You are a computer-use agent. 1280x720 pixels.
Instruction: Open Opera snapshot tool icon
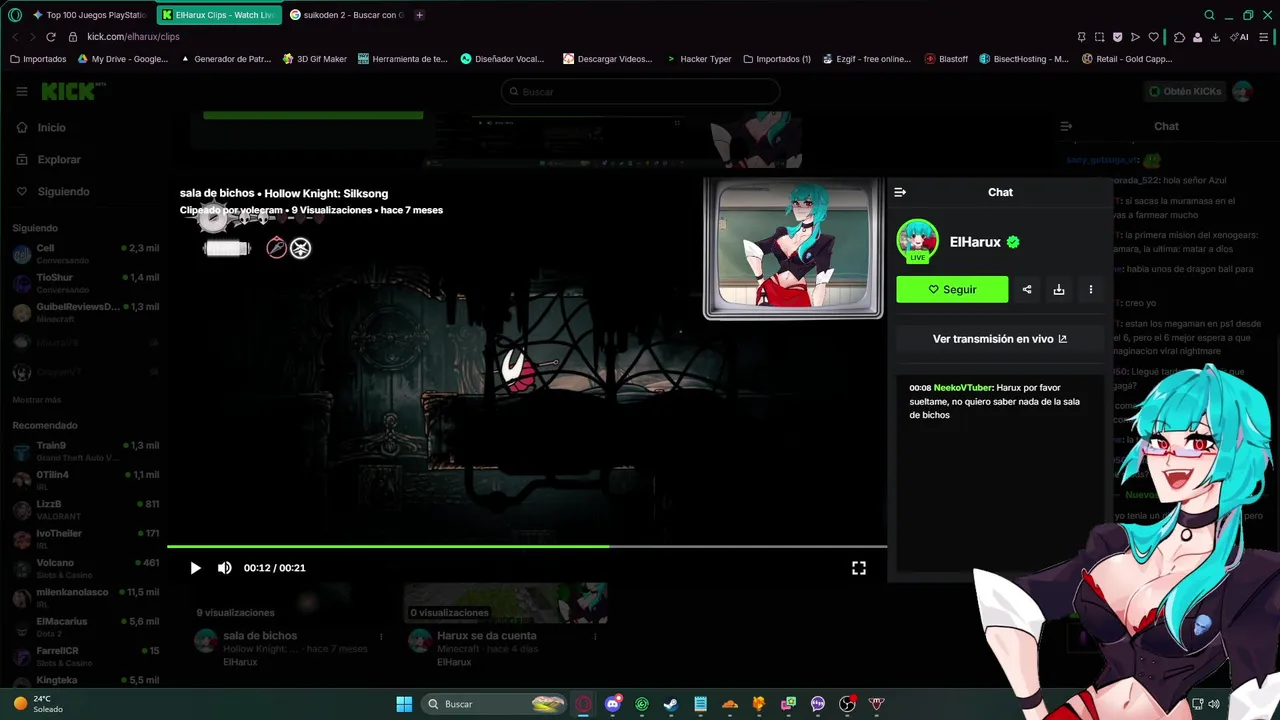pos(1100,37)
